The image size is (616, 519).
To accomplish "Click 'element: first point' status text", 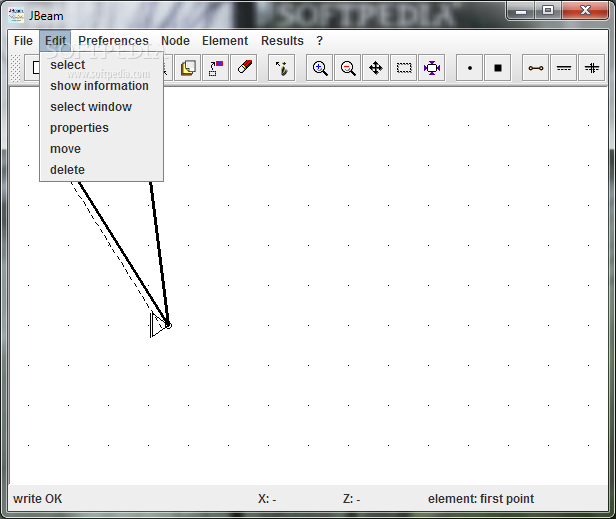I will pos(481,499).
